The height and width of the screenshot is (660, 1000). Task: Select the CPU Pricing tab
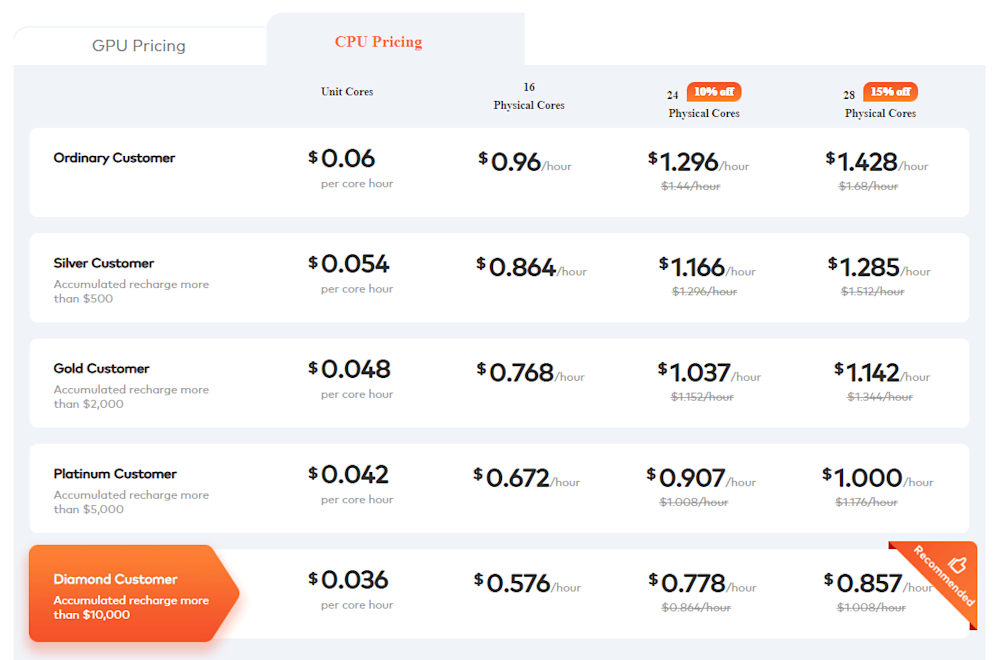coord(378,42)
